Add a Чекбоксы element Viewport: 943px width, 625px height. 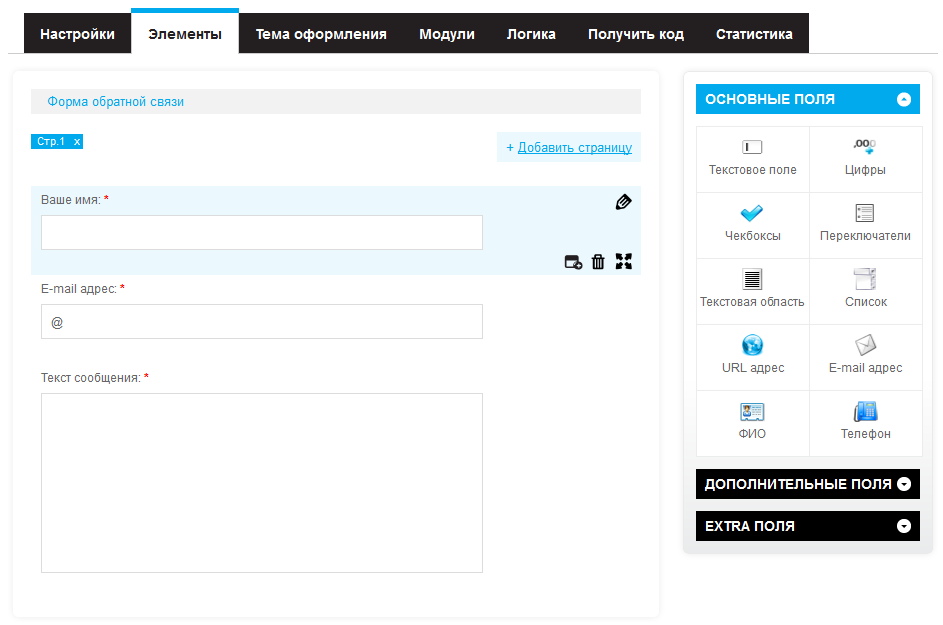(752, 225)
